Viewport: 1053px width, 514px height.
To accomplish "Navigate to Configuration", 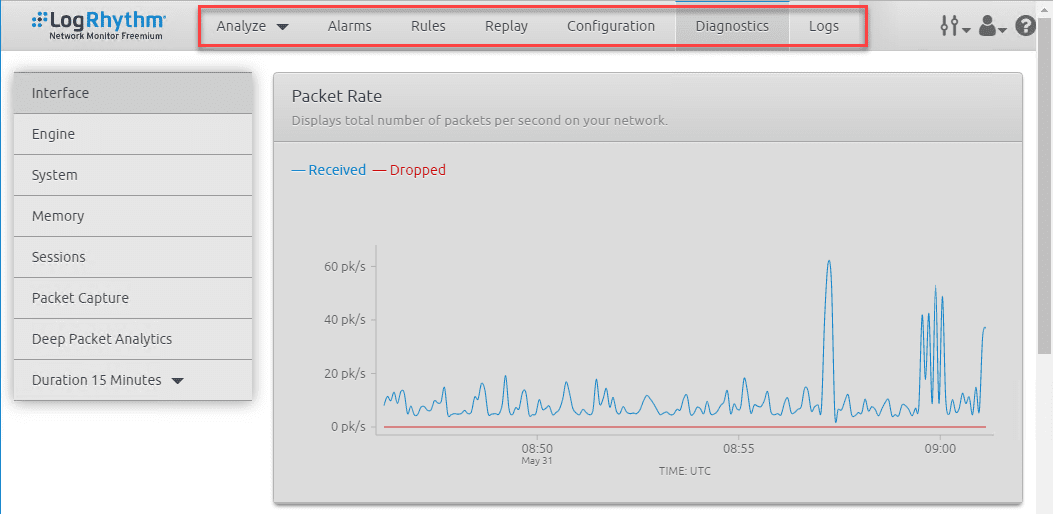I will (x=611, y=26).
